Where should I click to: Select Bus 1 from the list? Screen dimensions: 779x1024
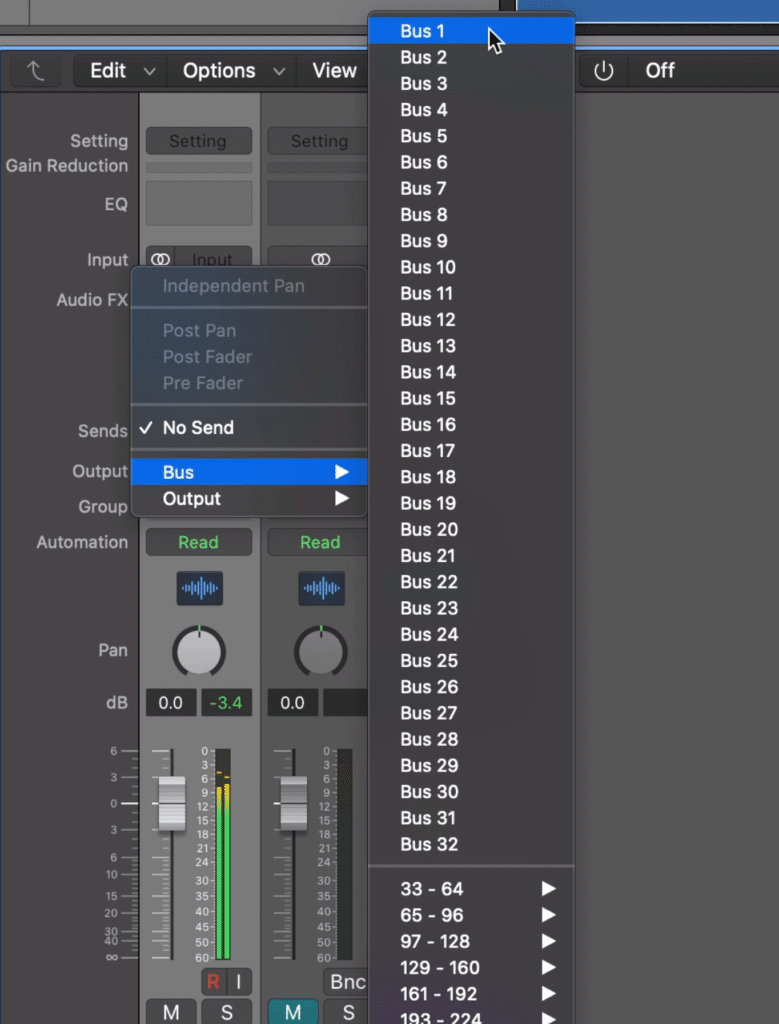click(x=471, y=31)
